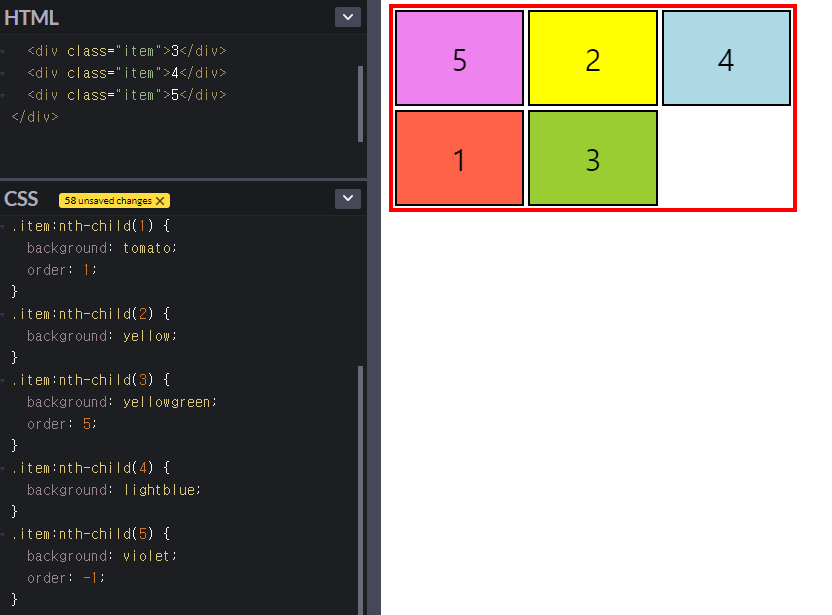Click the '.item:nth-child(1) {' selector line
Screen dimensions: 832x615
(x=91, y=226)
